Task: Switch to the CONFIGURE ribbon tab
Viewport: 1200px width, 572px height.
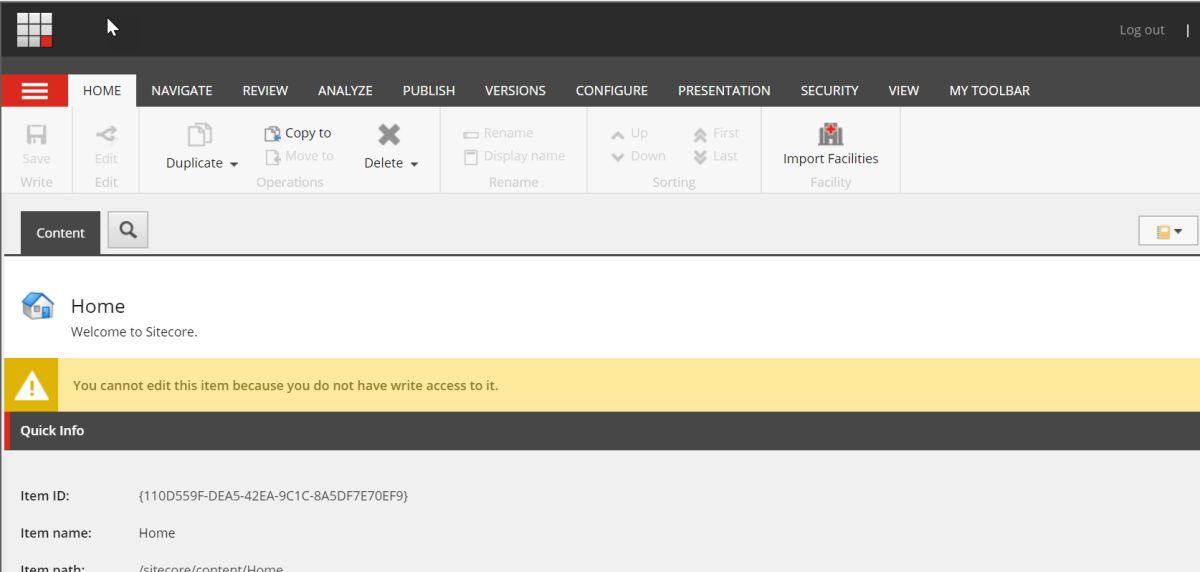Action: click(x=612, y=90)
